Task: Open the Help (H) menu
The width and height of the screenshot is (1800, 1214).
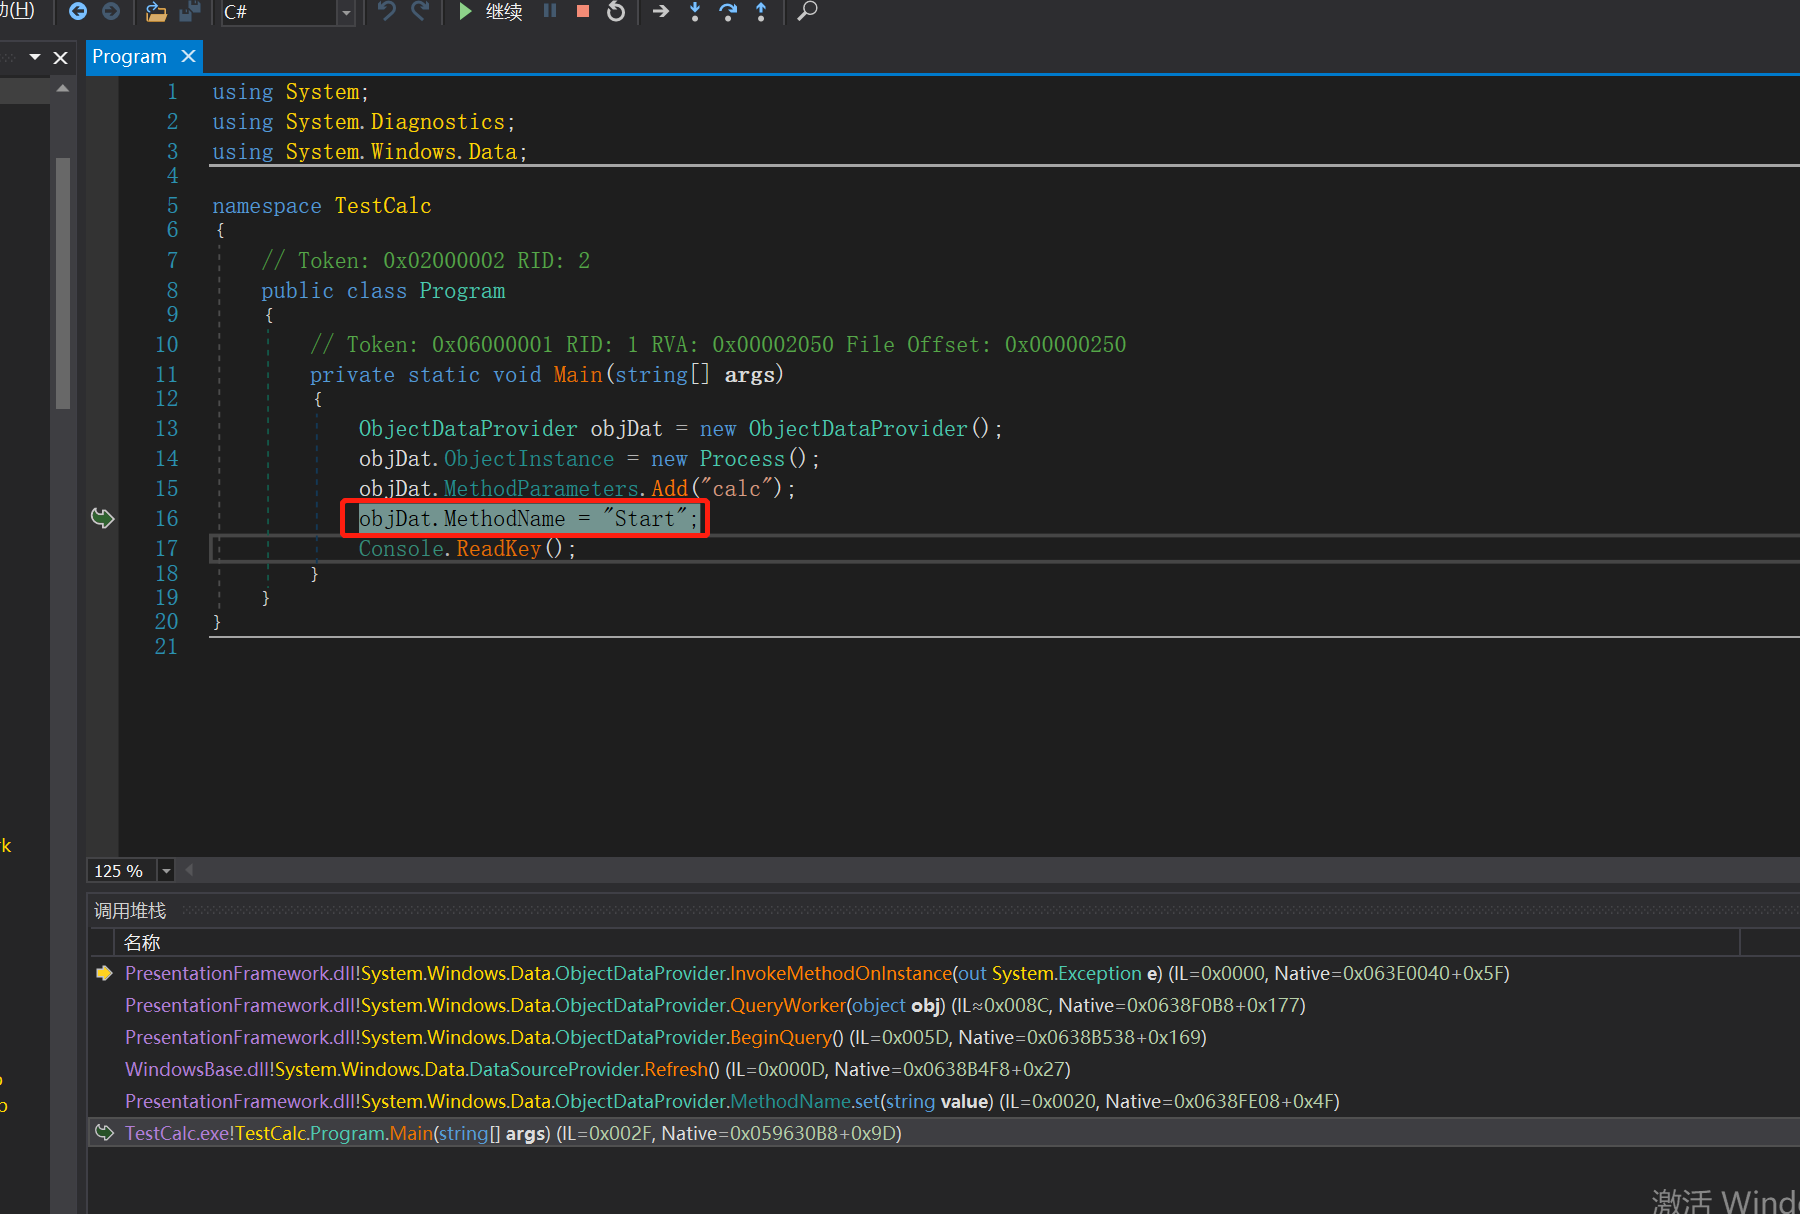Action: 17,10
